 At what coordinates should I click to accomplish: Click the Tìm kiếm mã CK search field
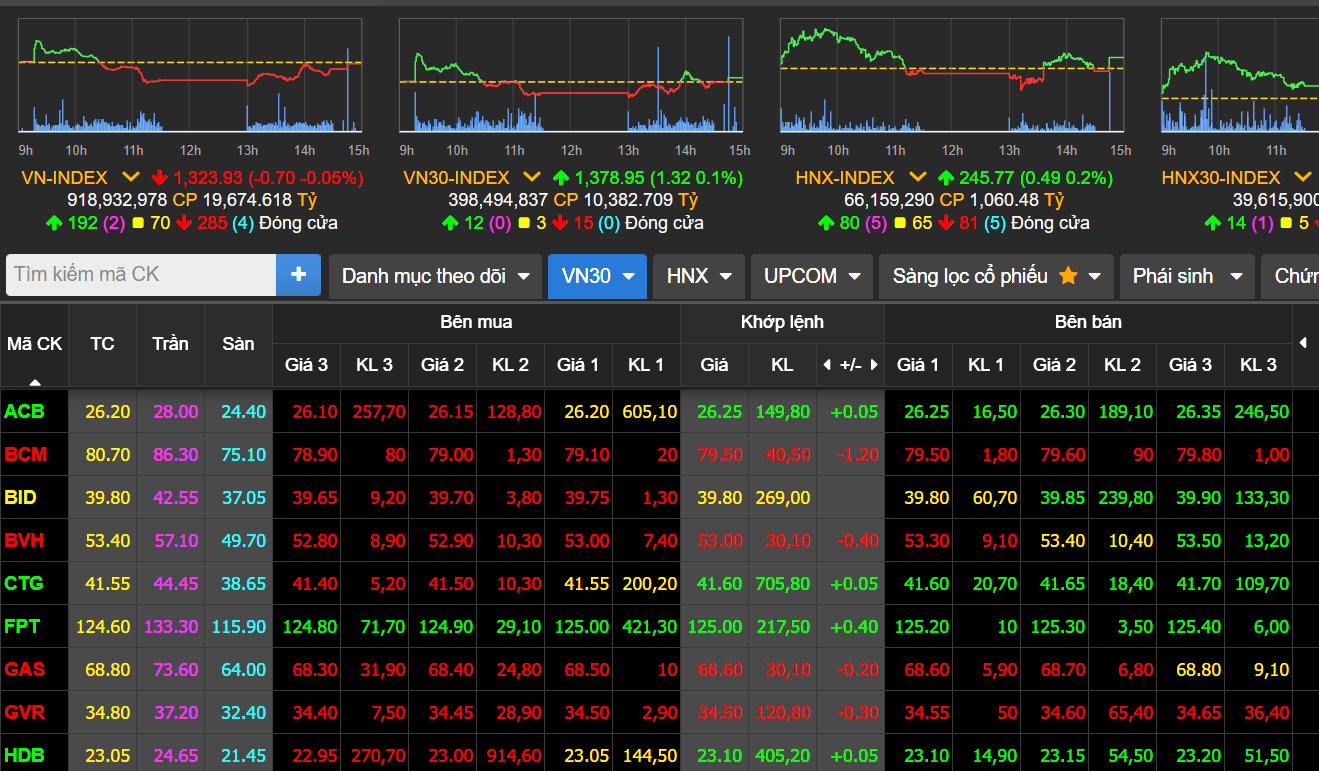(141, 275)
